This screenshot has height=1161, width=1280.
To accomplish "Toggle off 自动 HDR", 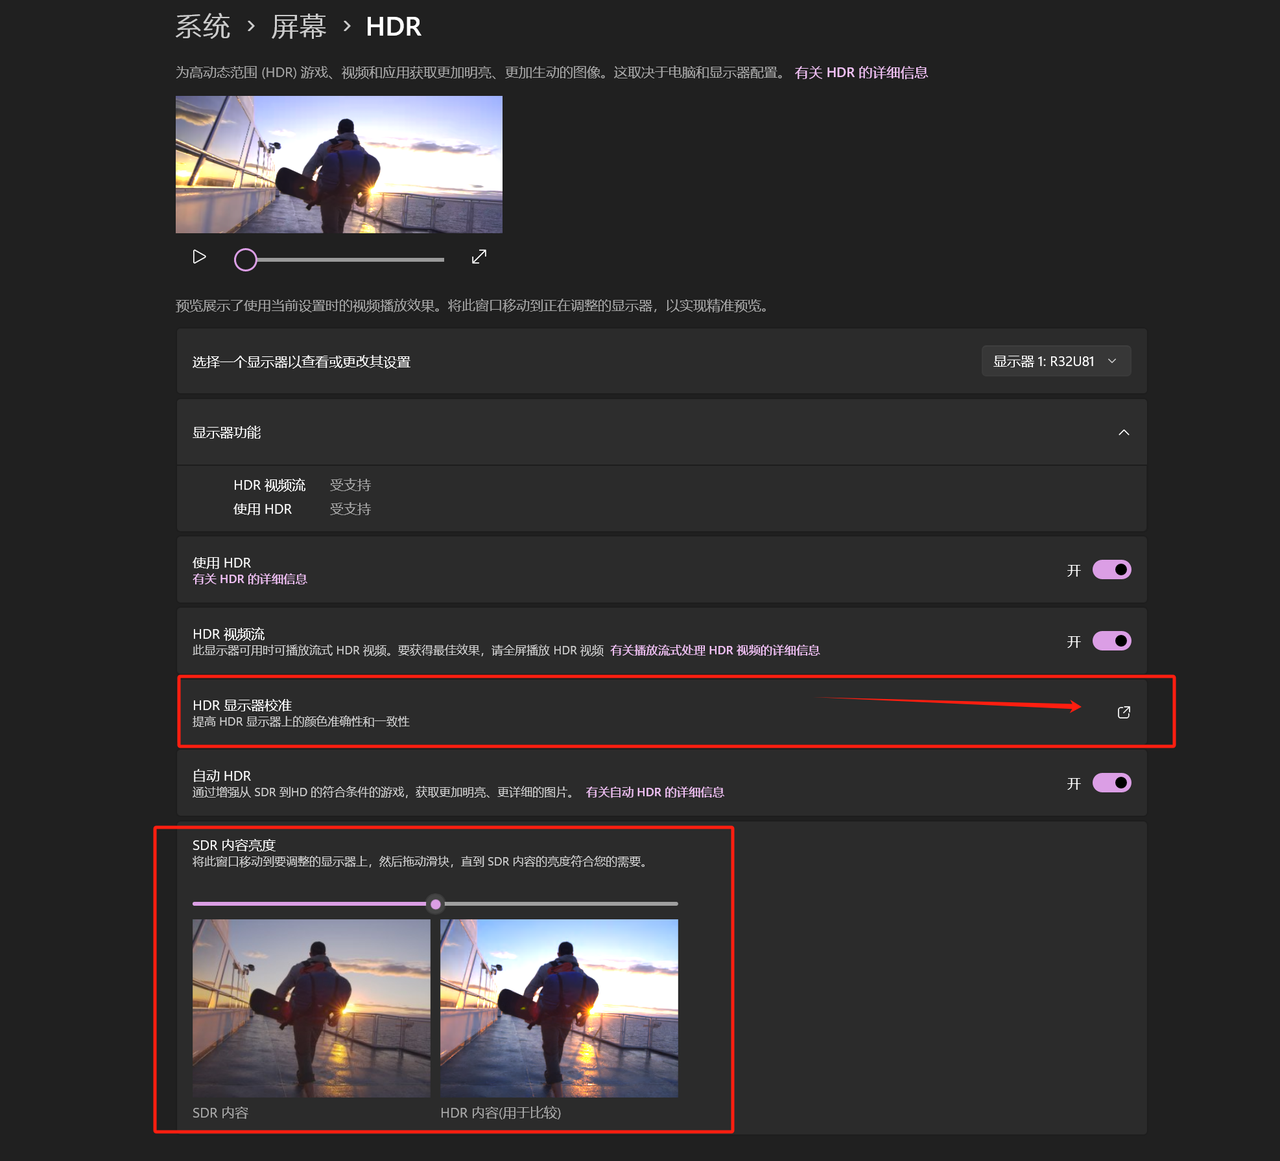I will tap(1110, 783).
